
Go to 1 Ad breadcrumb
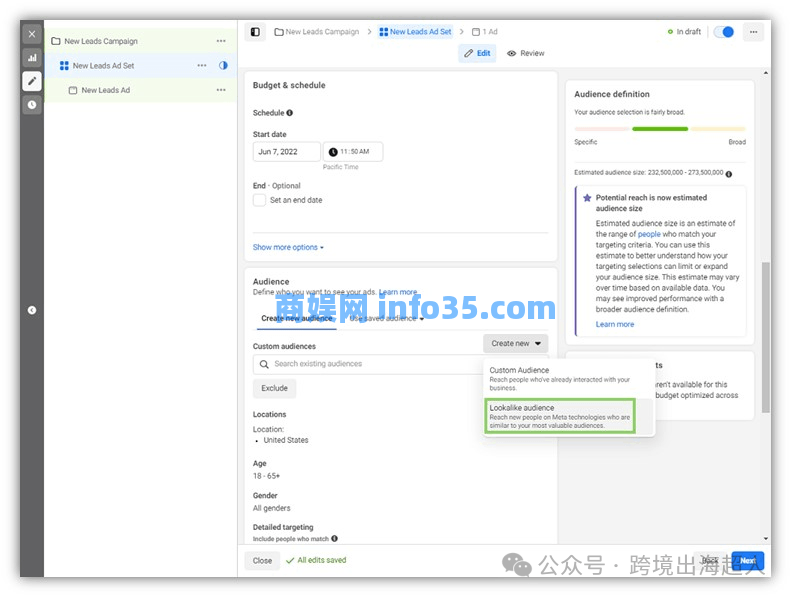tap(485, 32)
